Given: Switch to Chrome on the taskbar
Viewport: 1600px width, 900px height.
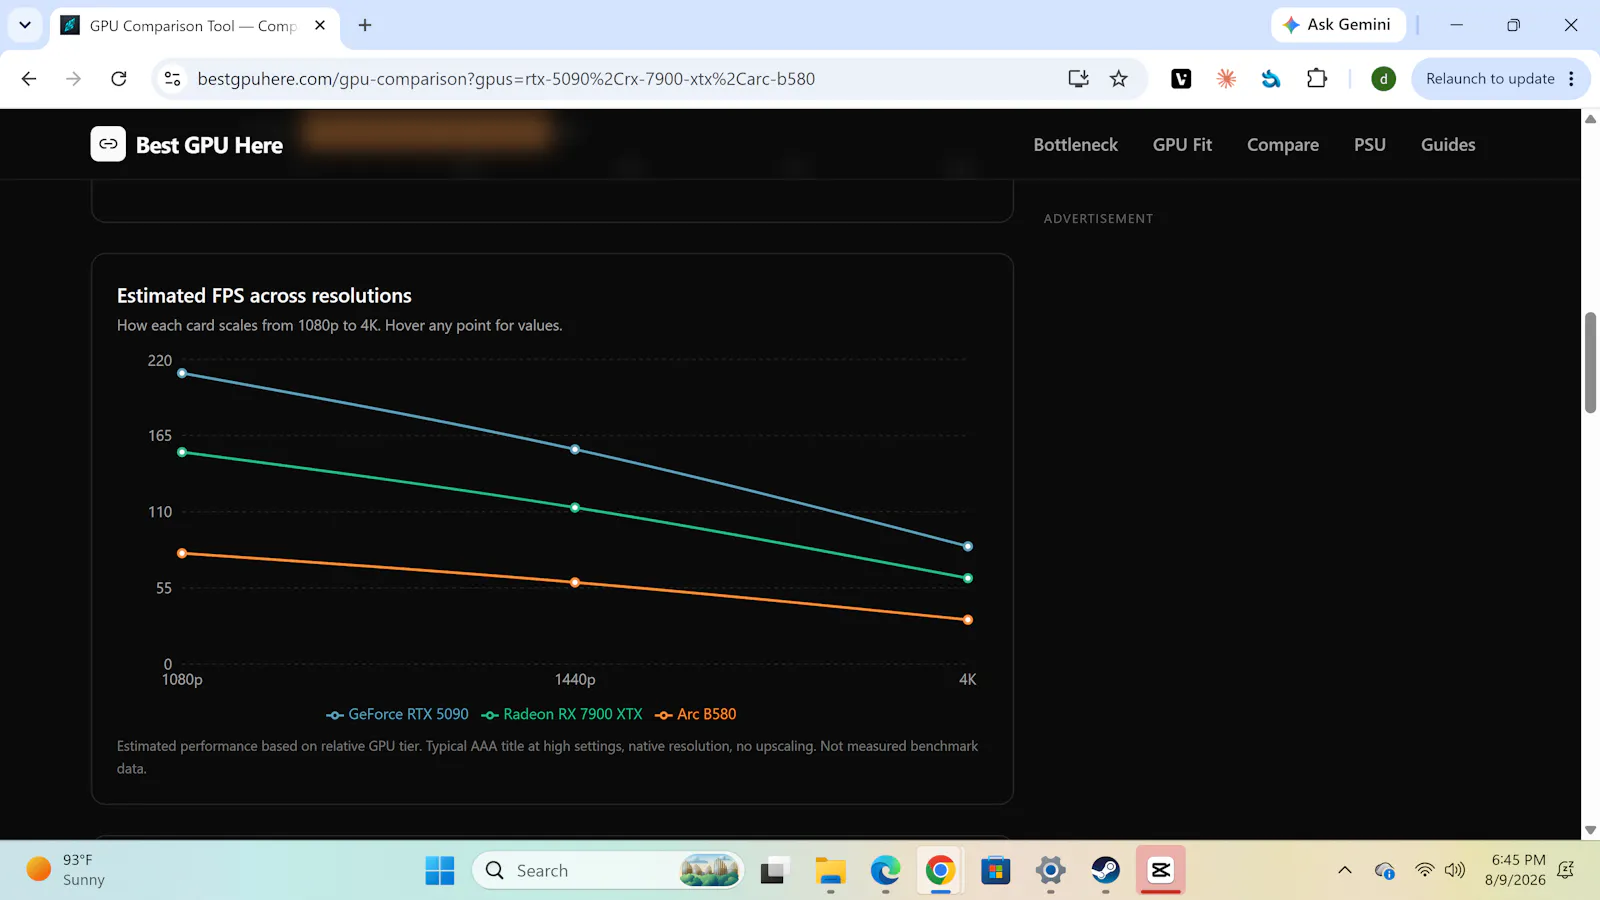Looking at the screenshot, I should tap(940, 870).
